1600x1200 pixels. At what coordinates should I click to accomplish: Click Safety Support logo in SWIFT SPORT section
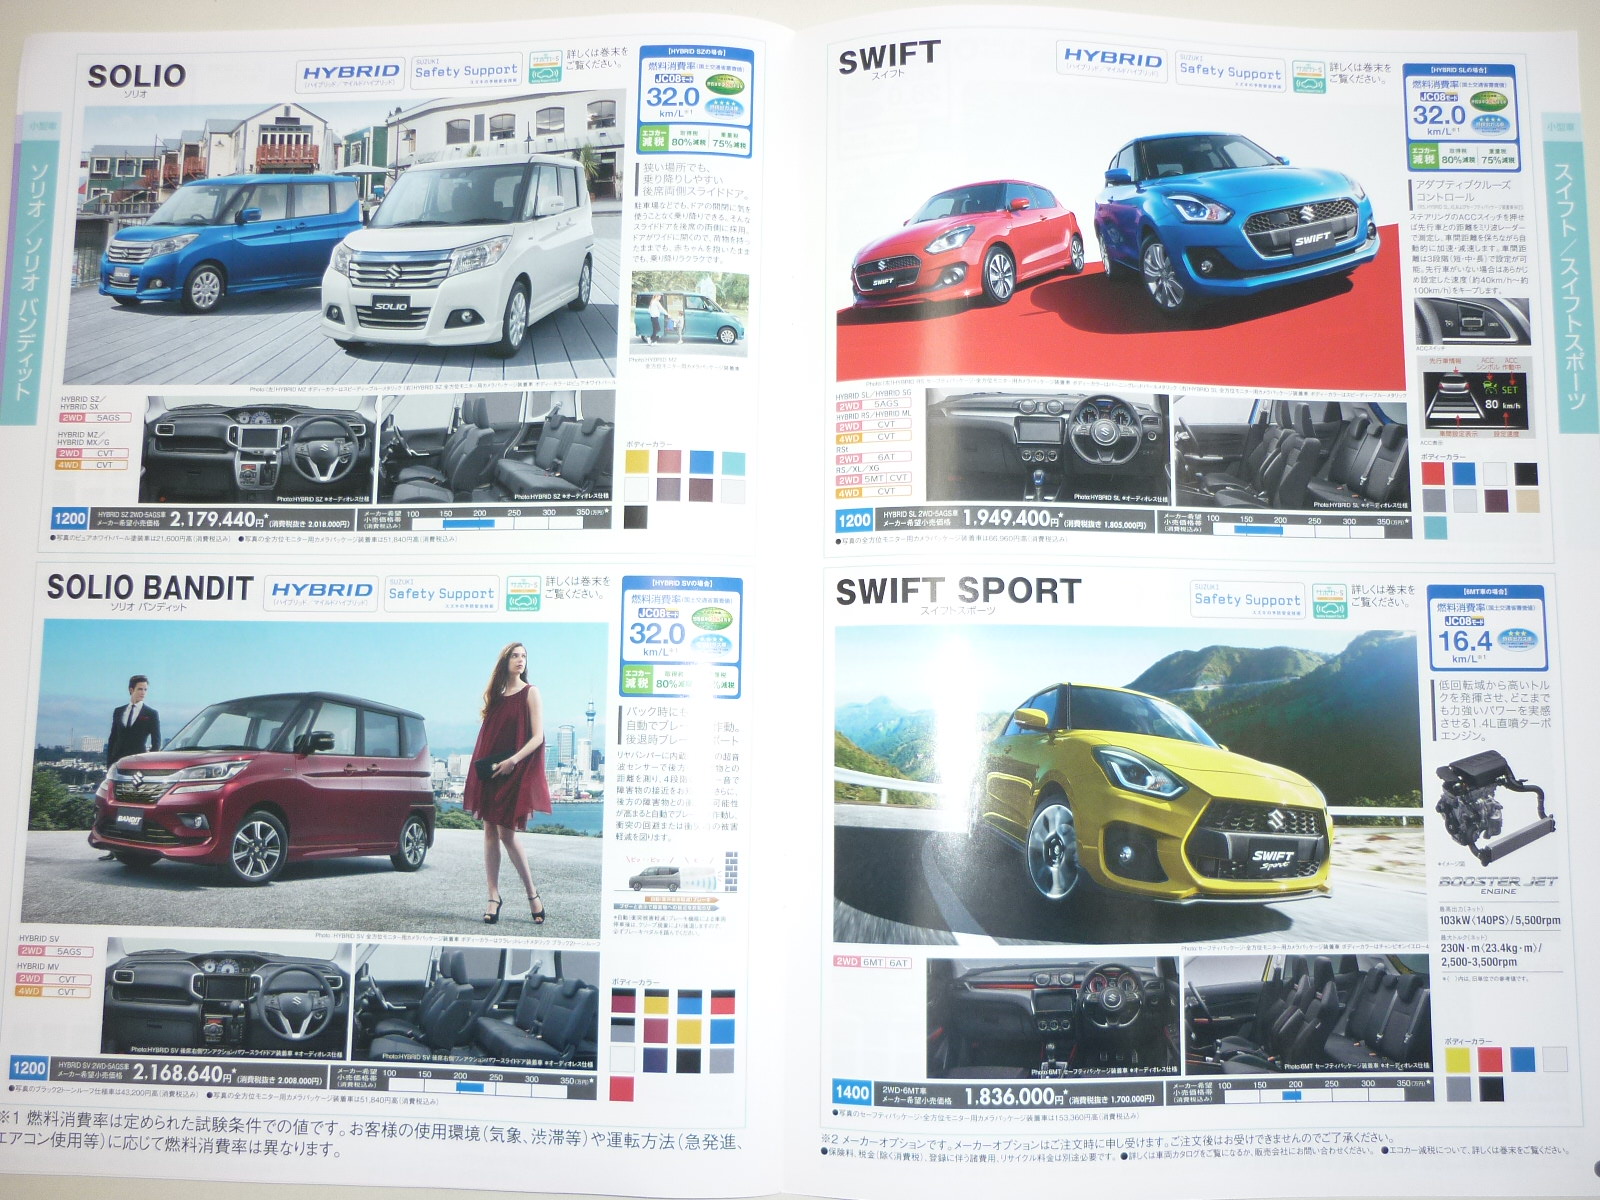coord(1247,600)
